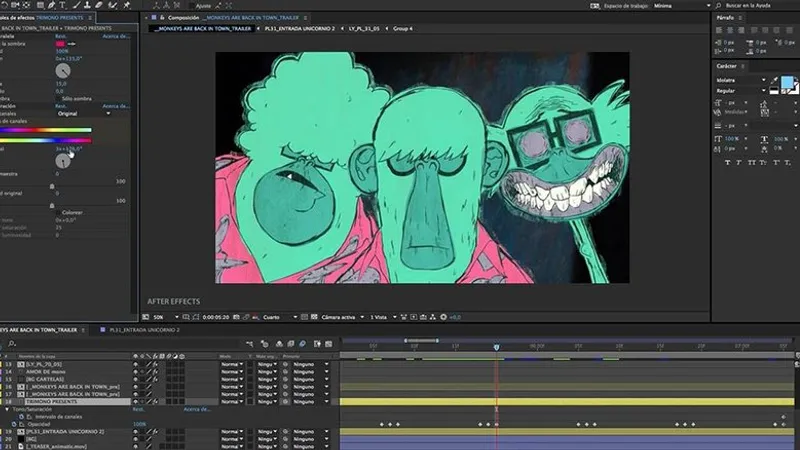This screenshot has height=450, width=800.
Task: Toggle visibility of layer 13 LY_PL_70_05
Action: 135,364
